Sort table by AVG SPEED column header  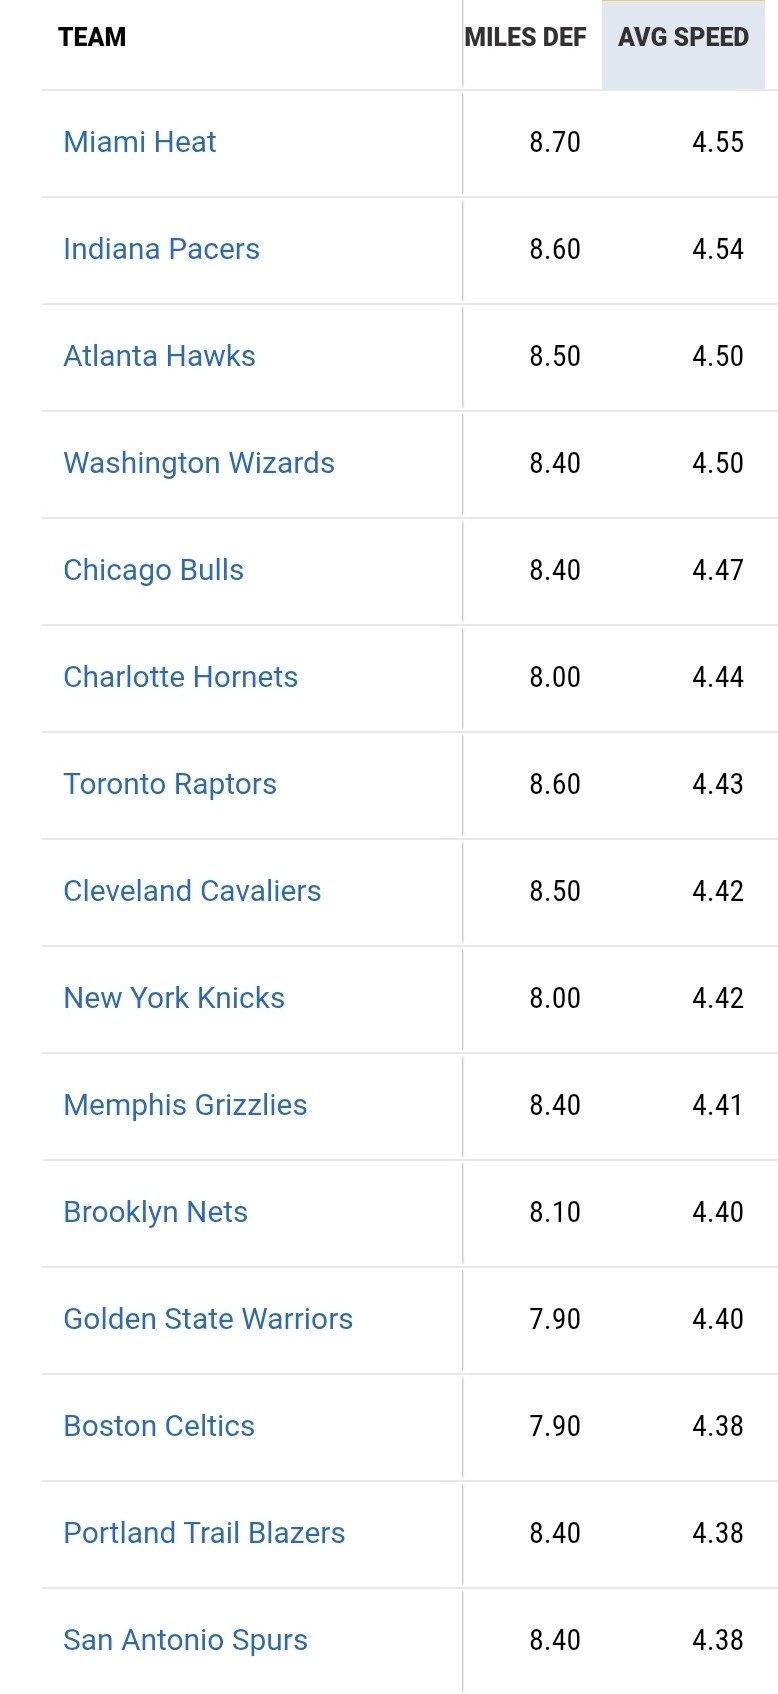[x=683, y=38]
